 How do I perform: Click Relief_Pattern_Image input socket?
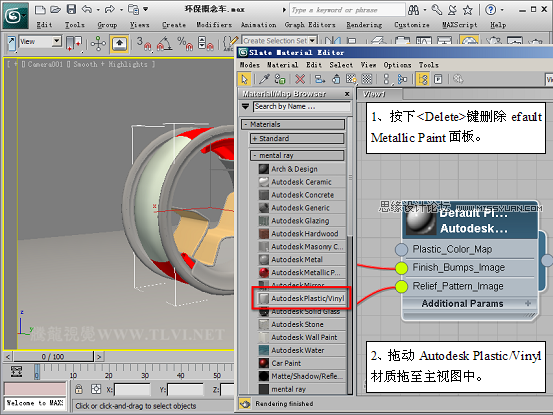[401, 286]
